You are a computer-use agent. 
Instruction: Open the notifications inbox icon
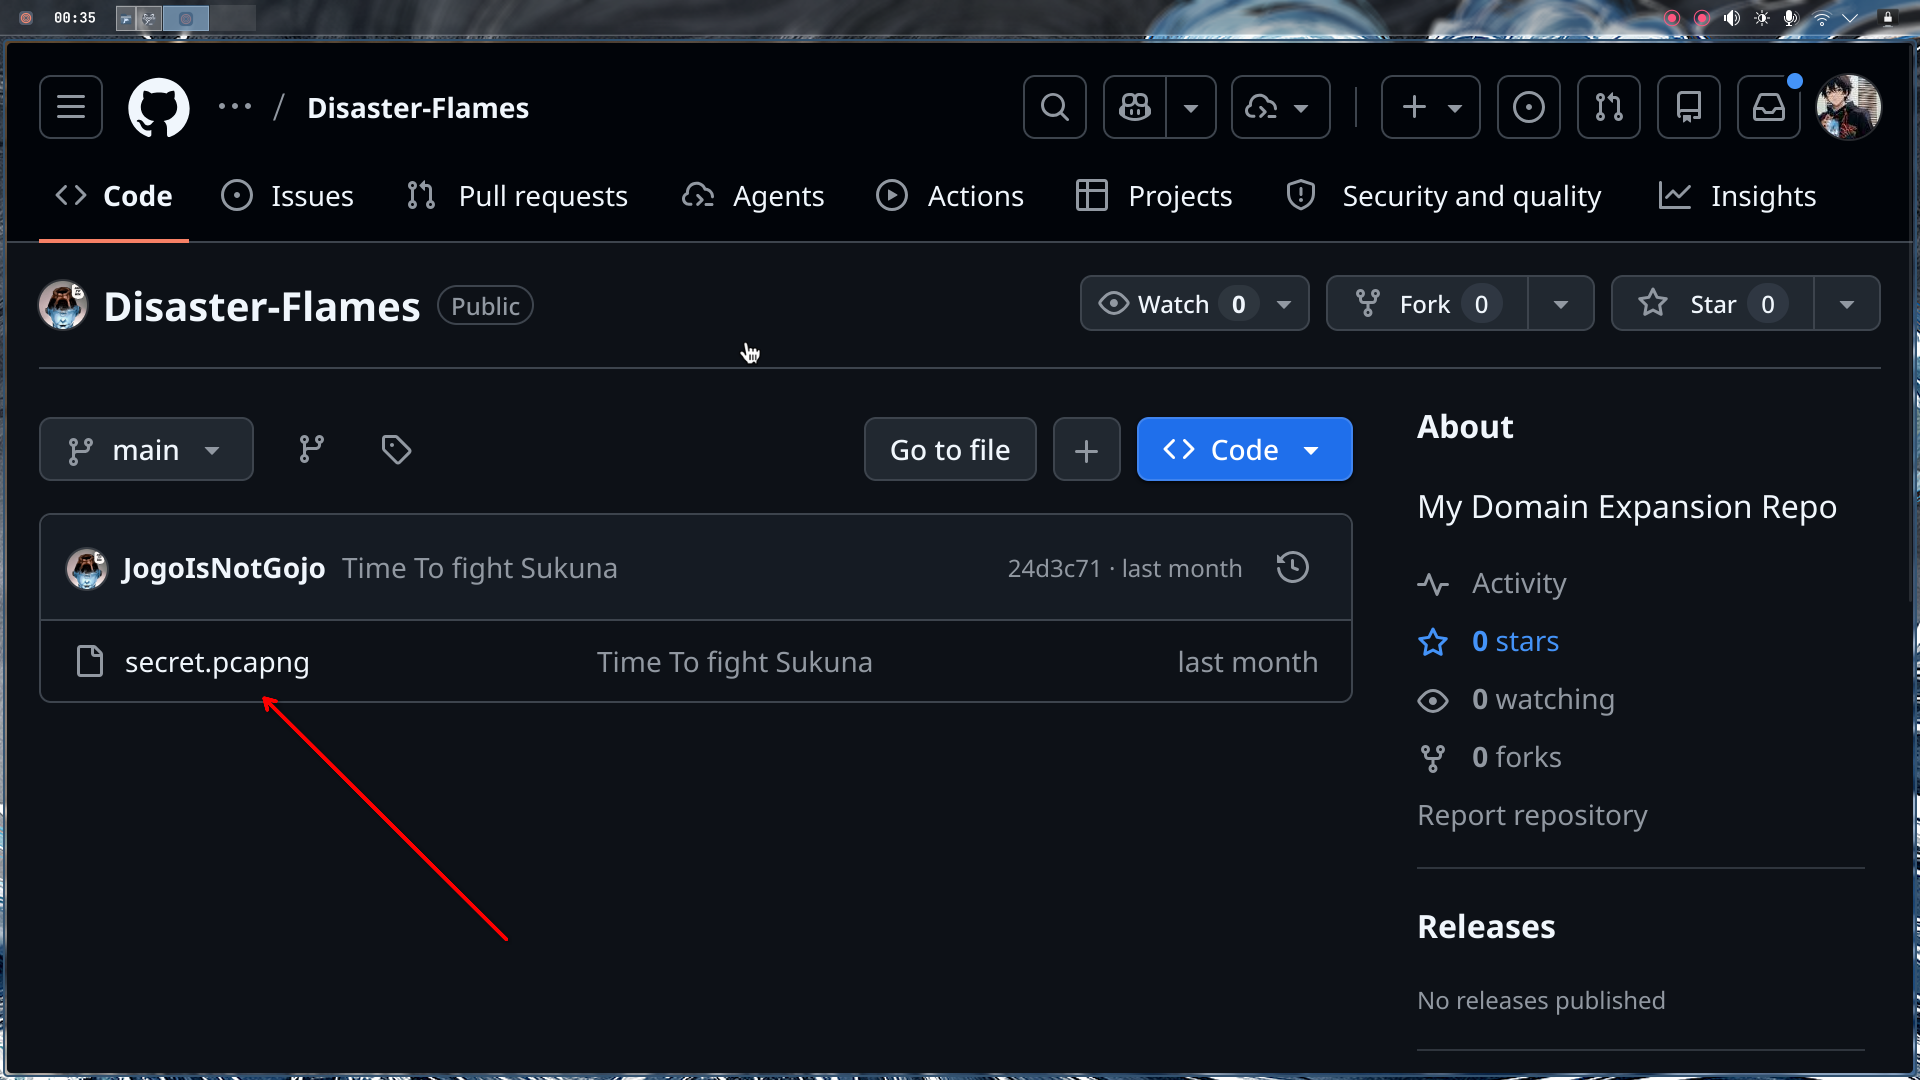pos(1768,107)
